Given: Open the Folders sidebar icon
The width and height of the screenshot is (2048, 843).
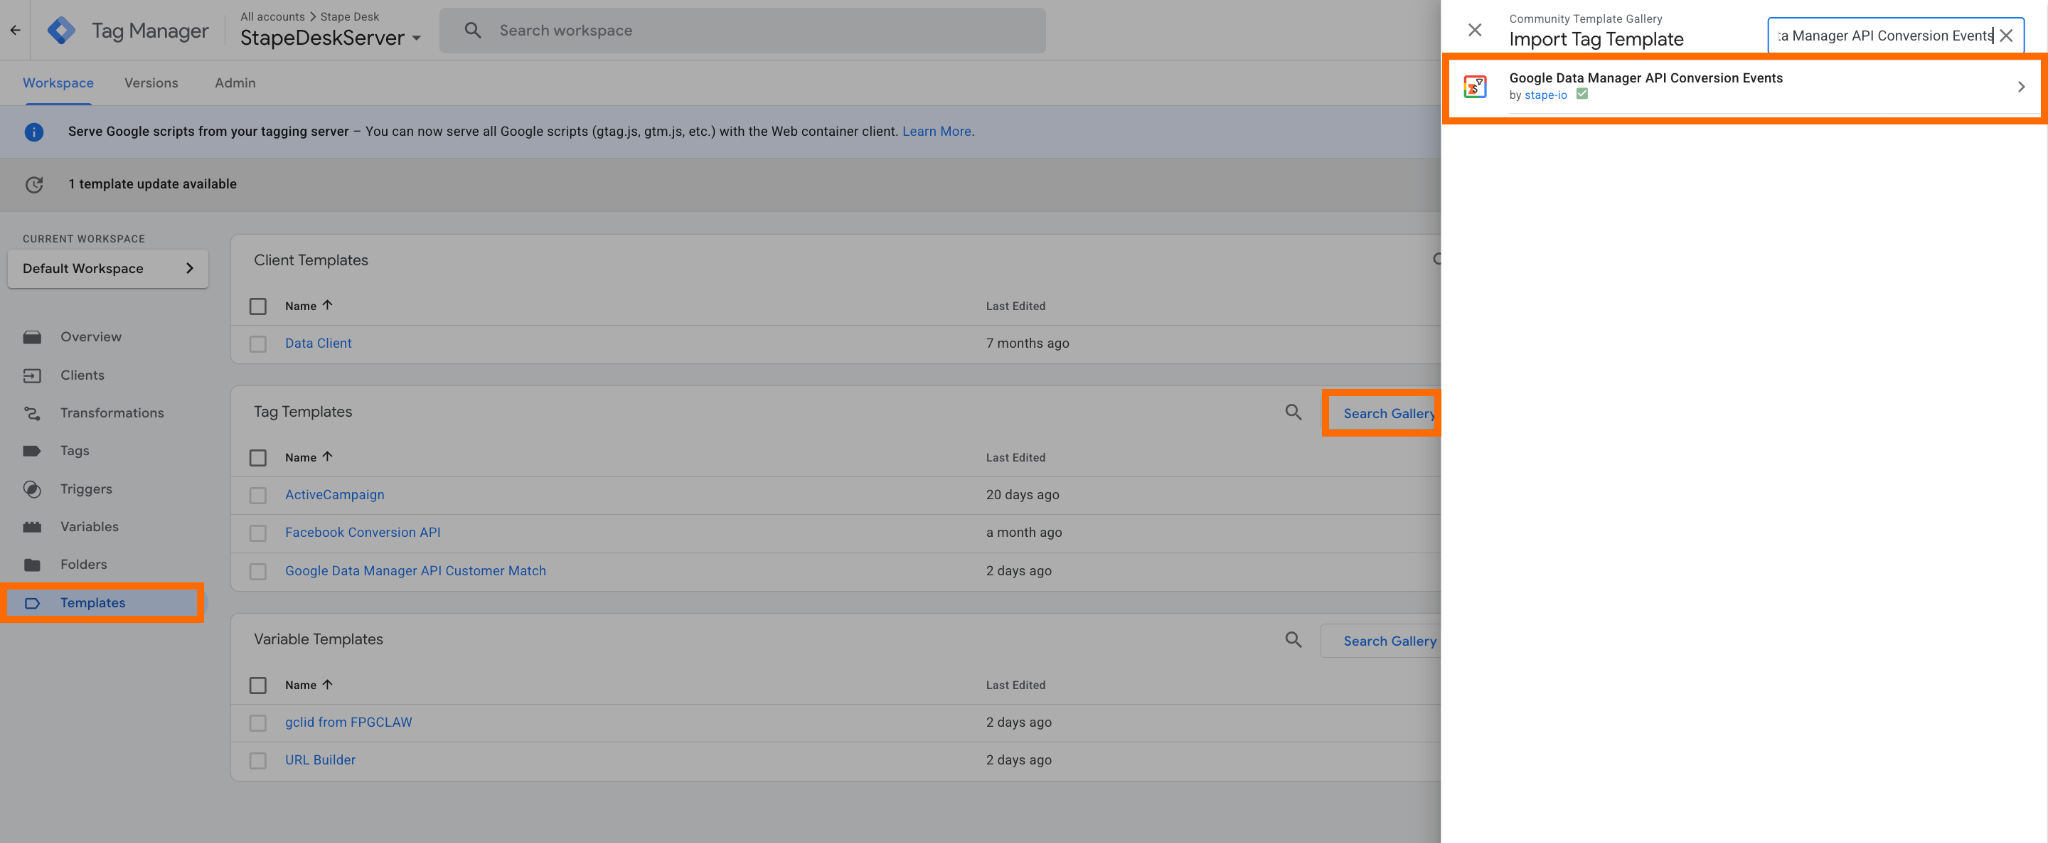Looking at the screenshot, I should click(32, 565).
